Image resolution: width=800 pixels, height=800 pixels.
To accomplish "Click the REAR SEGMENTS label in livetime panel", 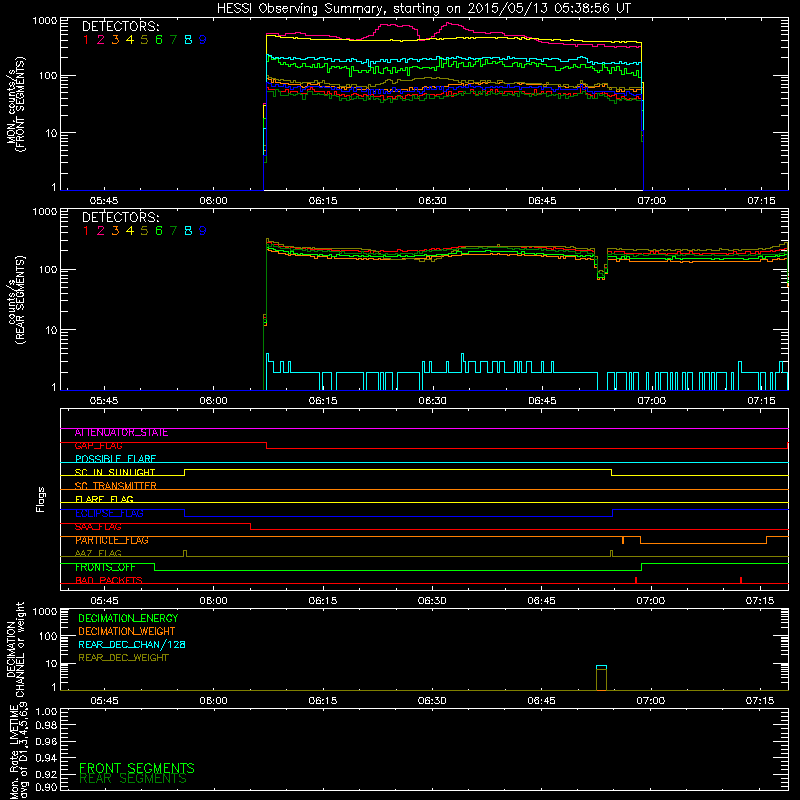I will click(133, 779).
